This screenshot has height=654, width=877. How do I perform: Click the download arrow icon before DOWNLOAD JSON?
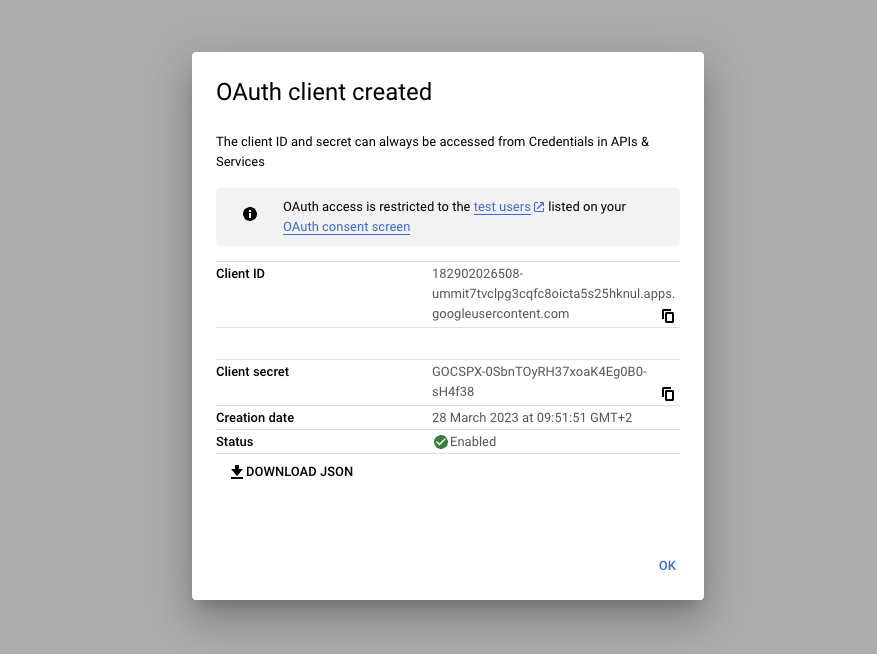pyautogui.click(x=237, y=470)
